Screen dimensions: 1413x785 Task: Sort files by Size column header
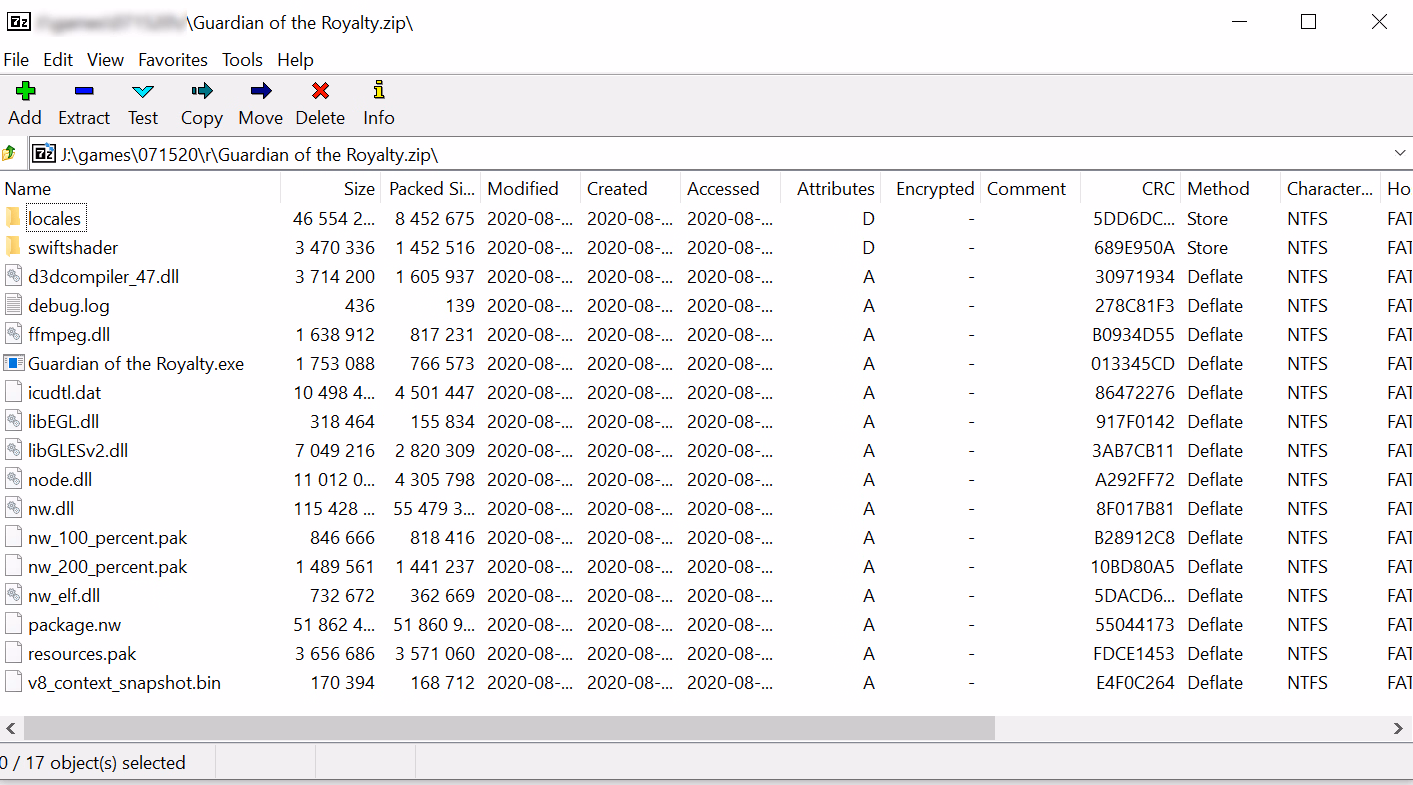click(330, 188)
